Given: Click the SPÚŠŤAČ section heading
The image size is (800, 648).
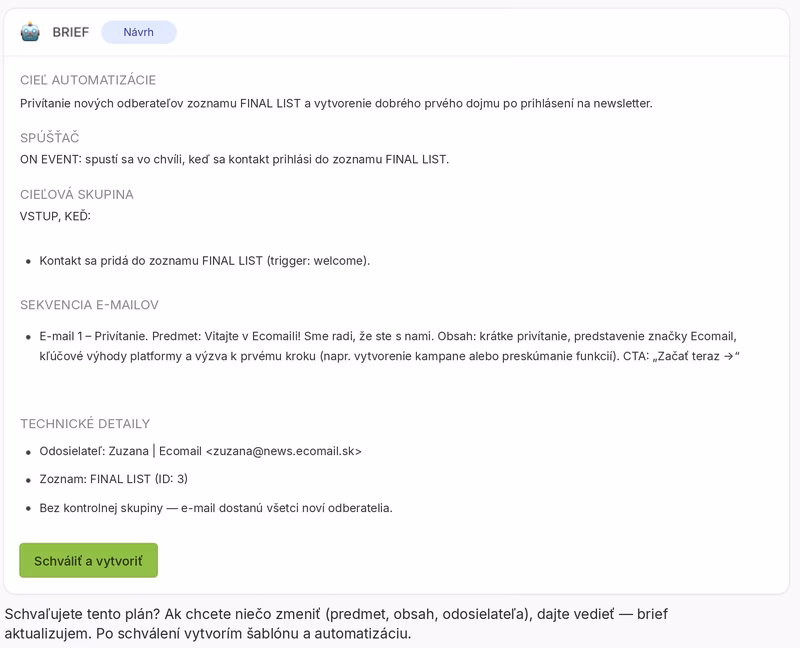Looking at the screenshot, I should pos(49,138).
